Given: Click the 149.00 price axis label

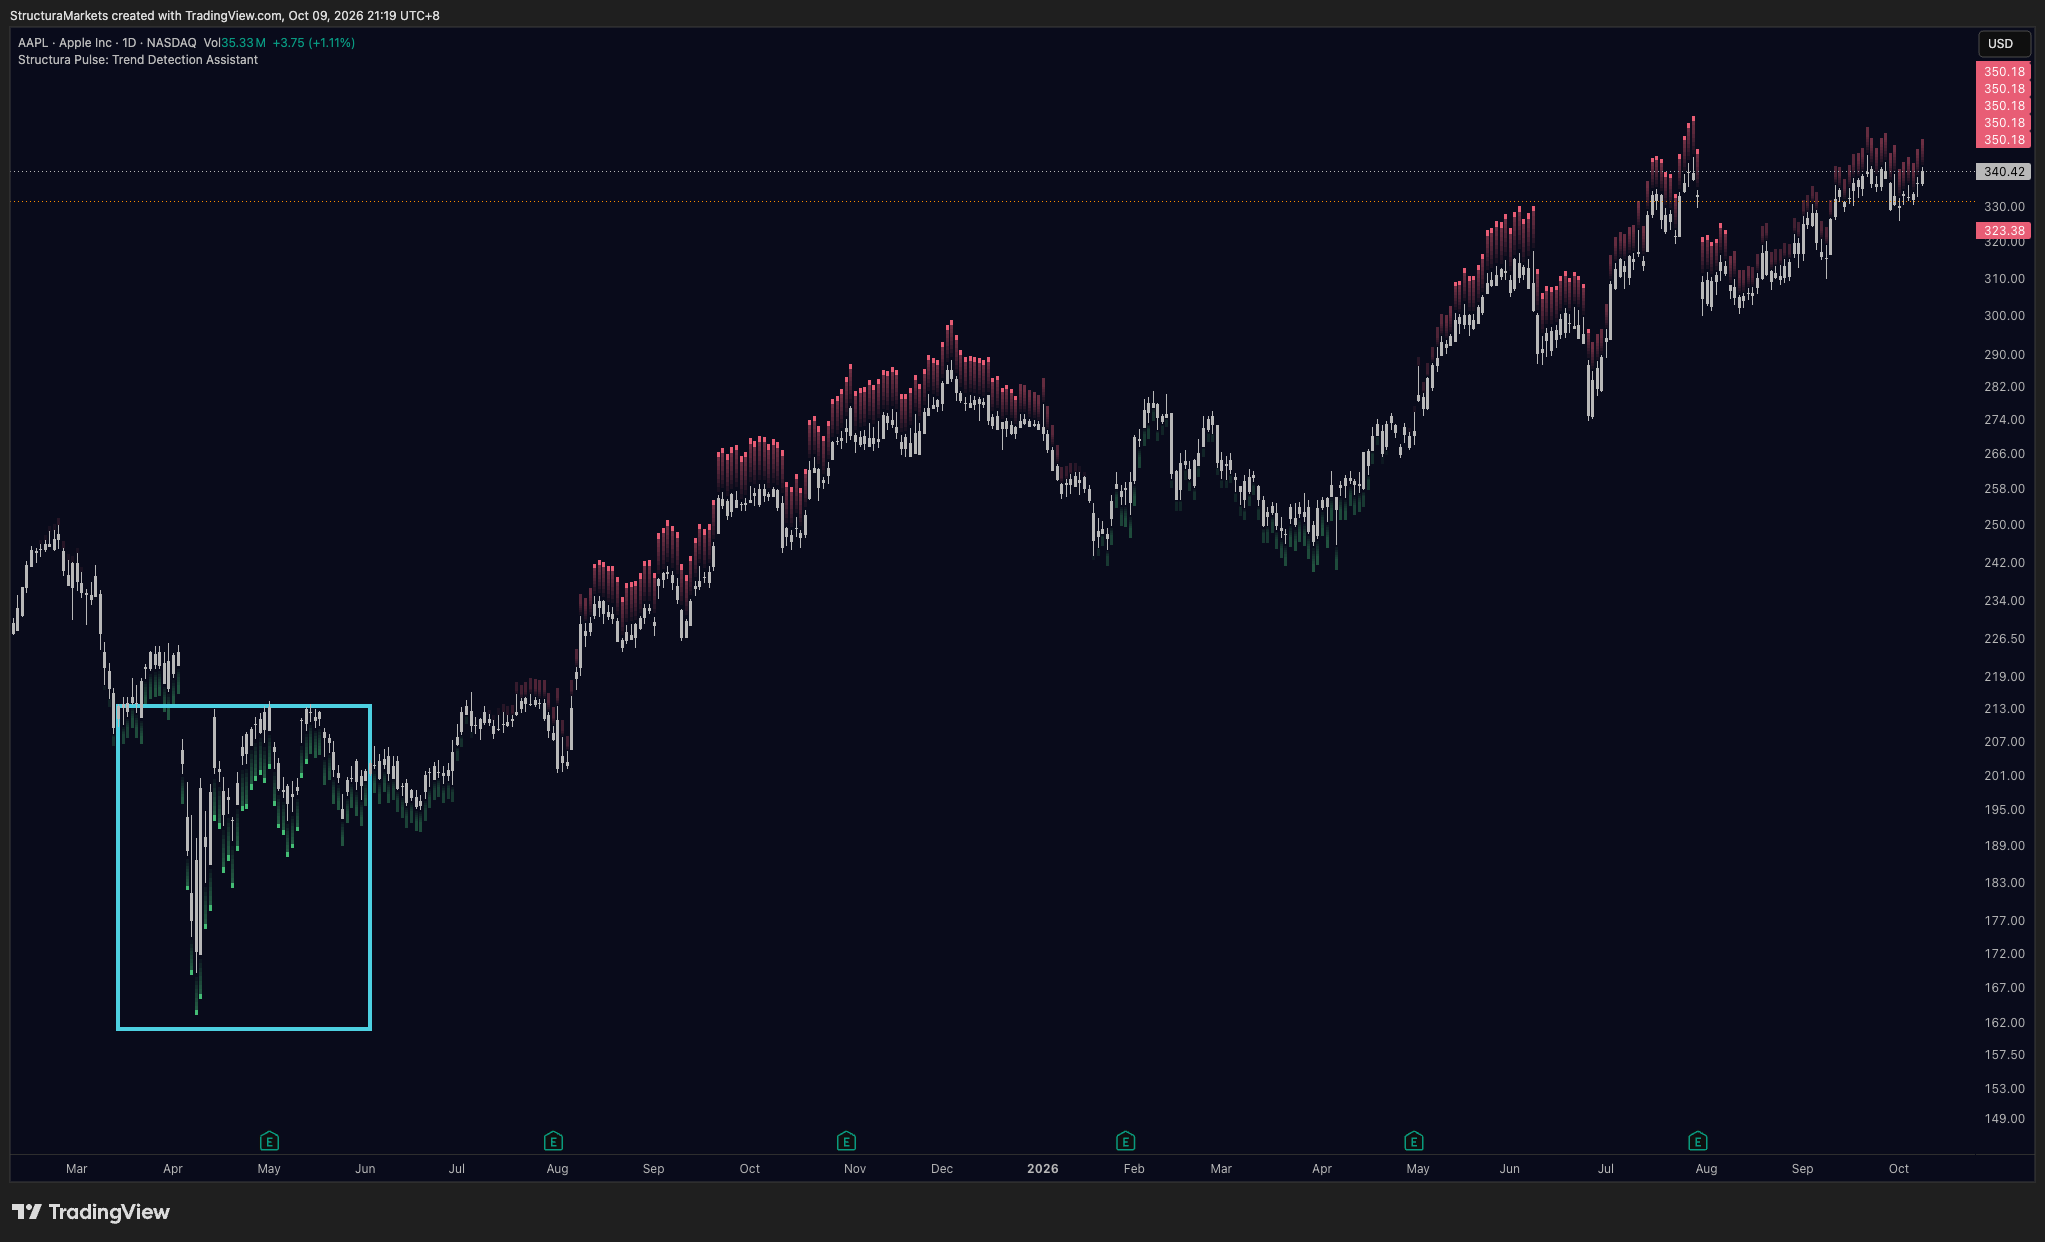Looking at the screenshot, I should (2004, 1119).
